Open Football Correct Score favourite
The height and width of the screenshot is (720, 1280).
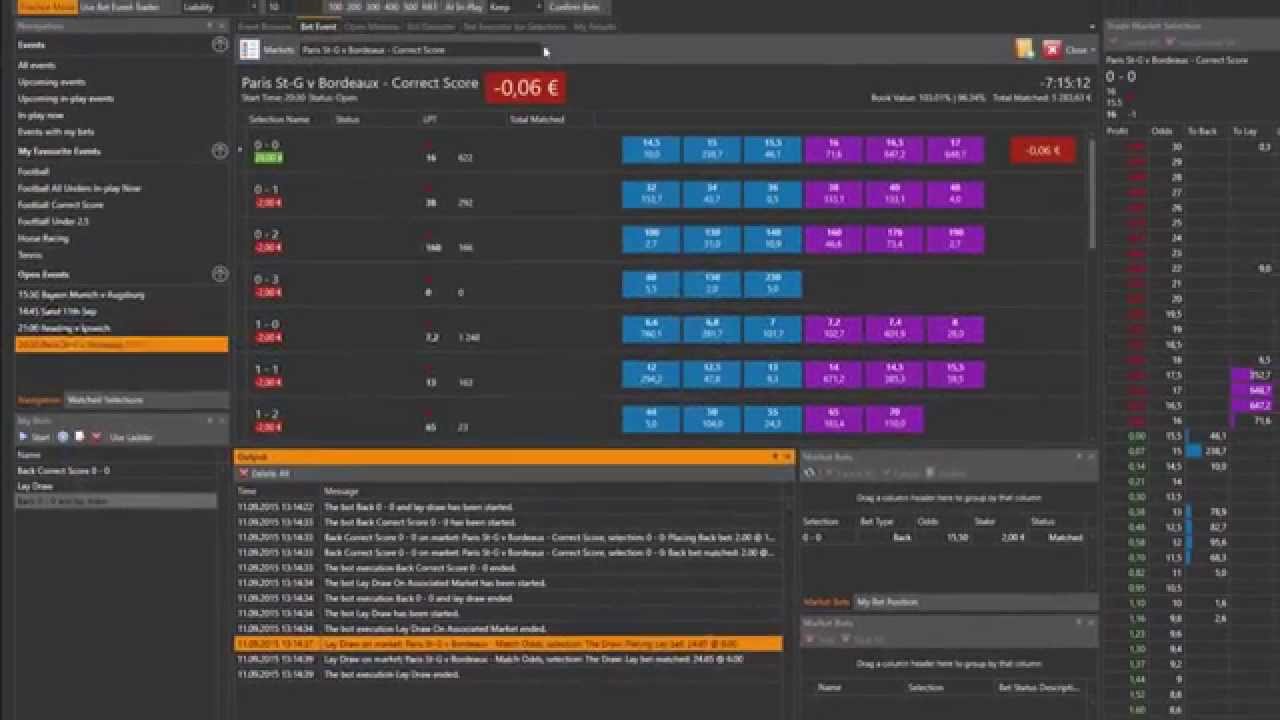pos(61,205)
